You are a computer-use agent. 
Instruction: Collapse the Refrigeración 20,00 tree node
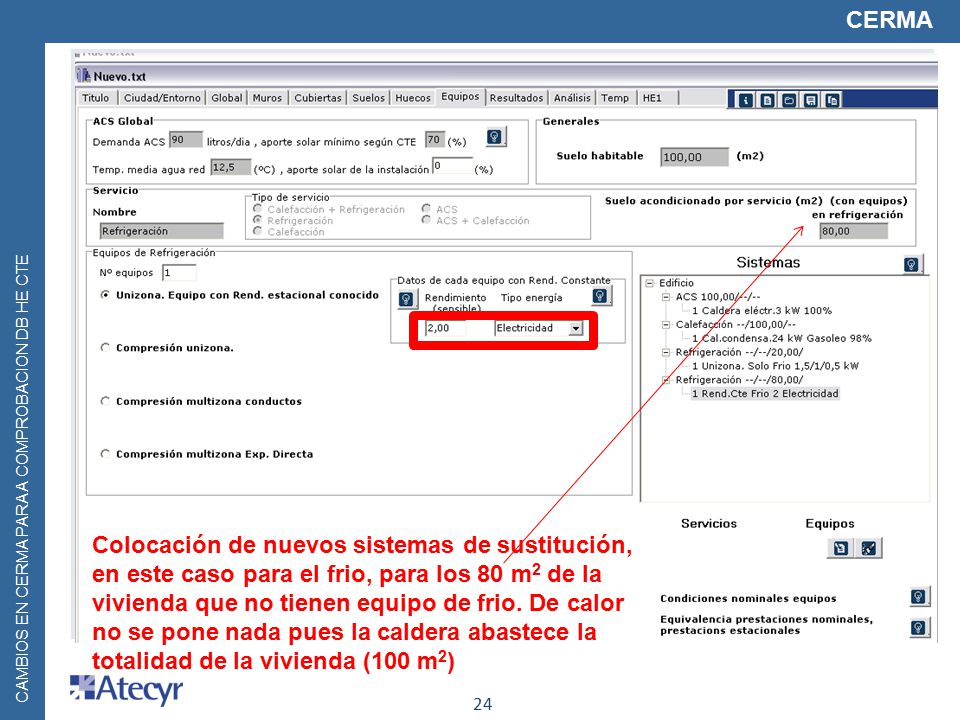pyautogui.click(x=666, y=352)
